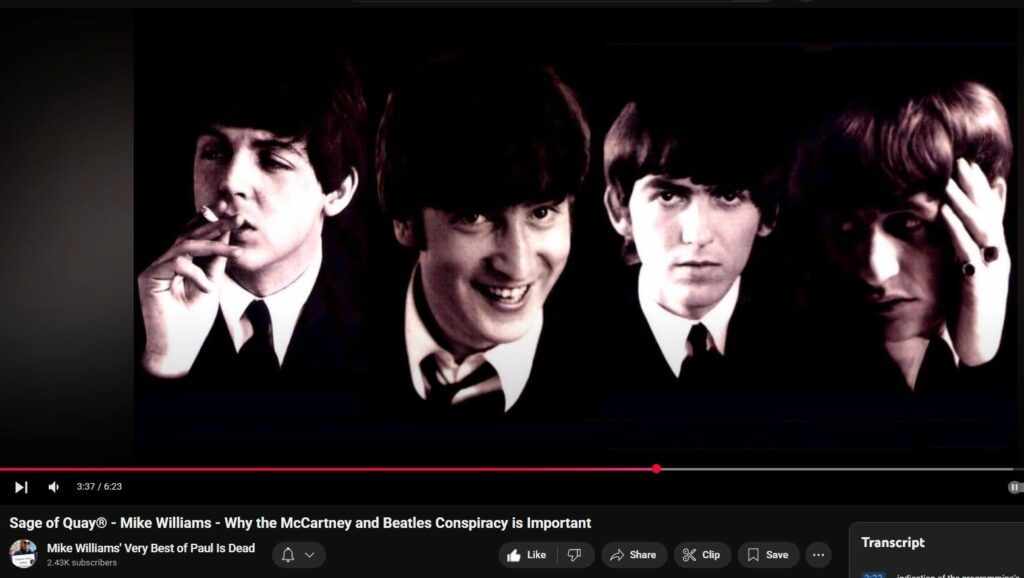1024x578 pixels.
Task: Click the pause icon in the bottom-right corner
Action: [x=1014, y=485]
